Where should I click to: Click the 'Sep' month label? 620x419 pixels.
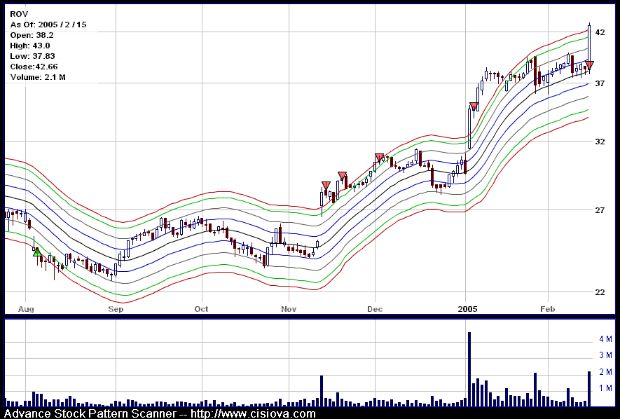coord(115,309)
